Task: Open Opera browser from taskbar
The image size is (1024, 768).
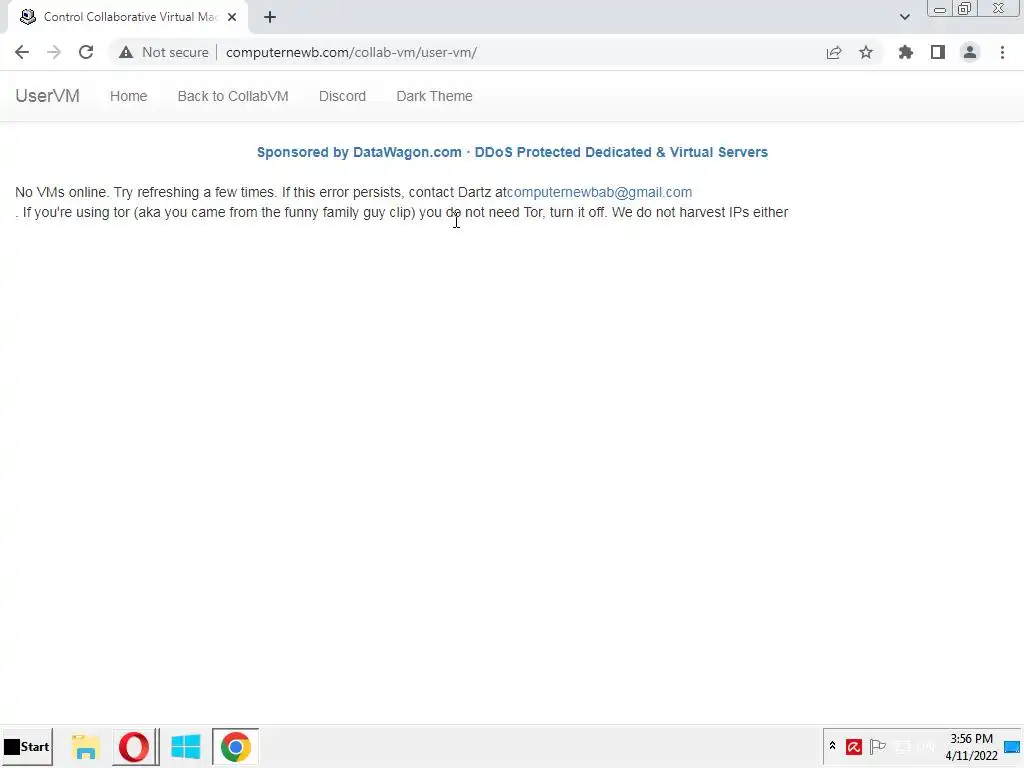Action: pos(134,746)
